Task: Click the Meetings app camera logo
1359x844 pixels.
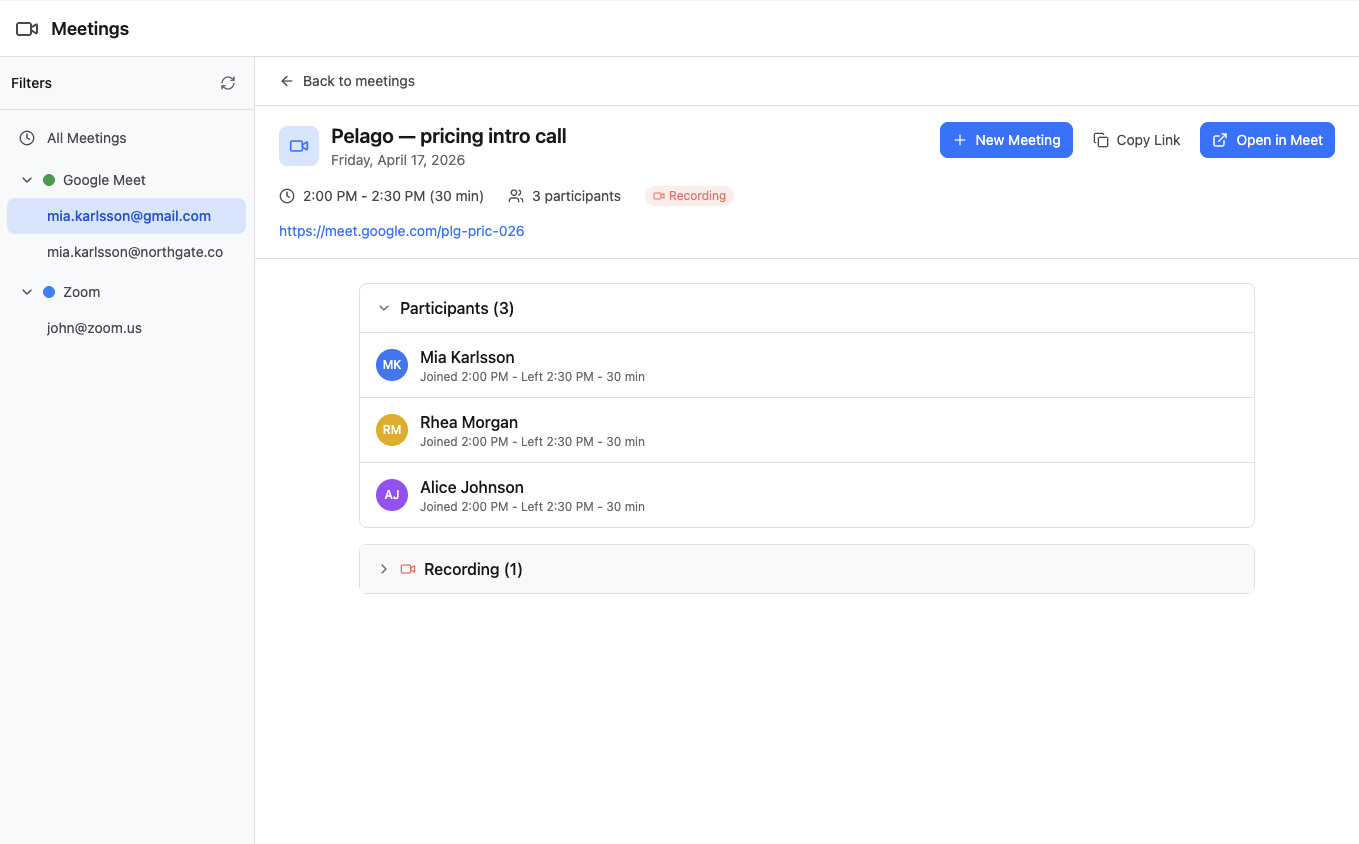Action: coord(26,28)
